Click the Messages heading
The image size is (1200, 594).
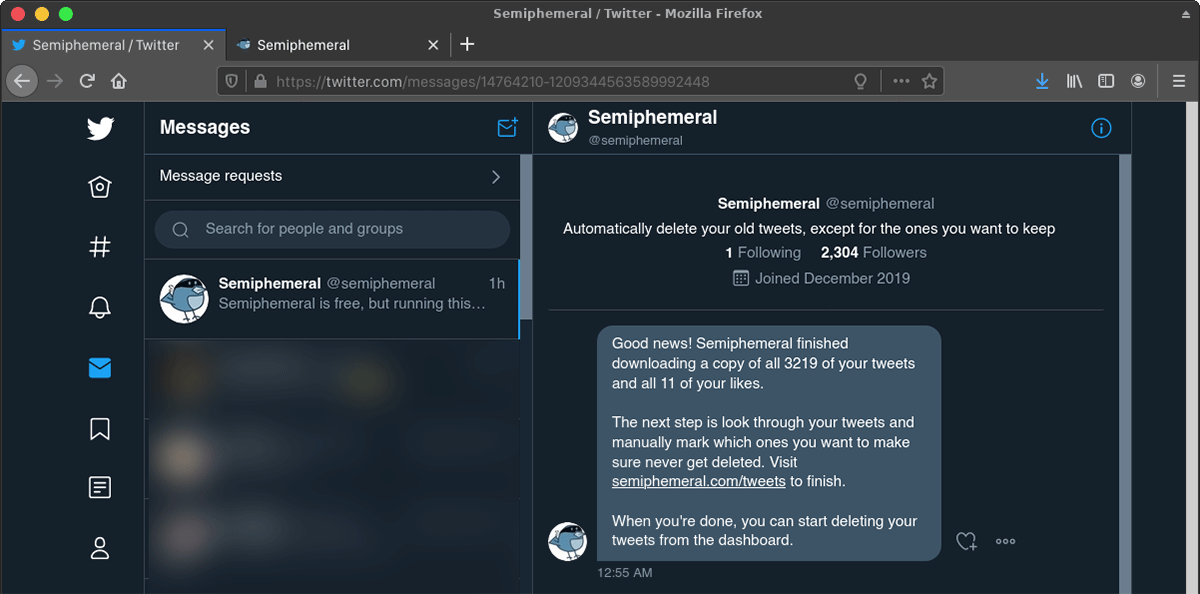[x=205, y=127]
